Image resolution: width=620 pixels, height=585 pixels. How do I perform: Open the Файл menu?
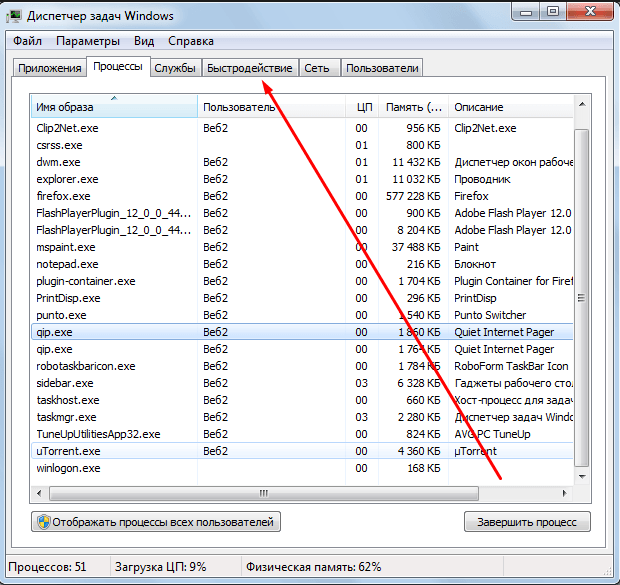[x=27, y=41]
